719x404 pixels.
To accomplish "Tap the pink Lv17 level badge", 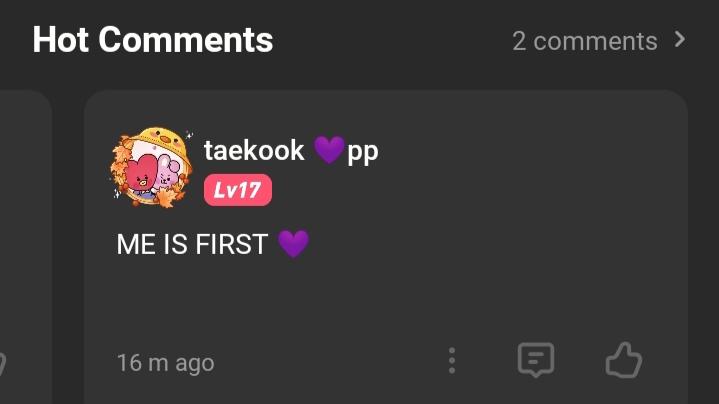I will pos(238,190).
